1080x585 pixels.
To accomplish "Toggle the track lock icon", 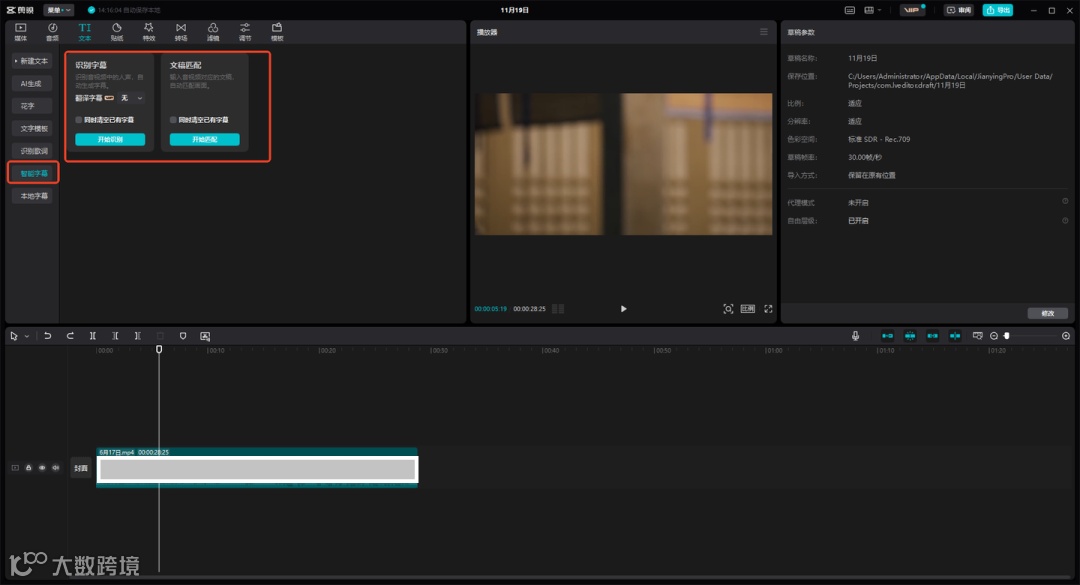I will tap(29, 468).
